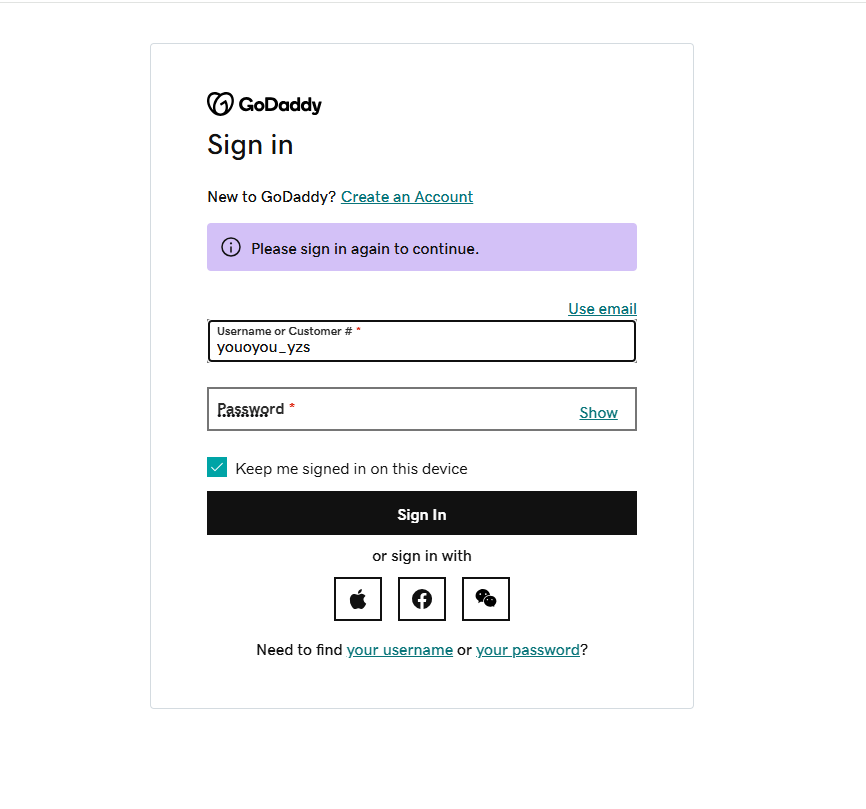Open Create an Account page
Screen dimensions: 866x809
(x=406, y=196)
